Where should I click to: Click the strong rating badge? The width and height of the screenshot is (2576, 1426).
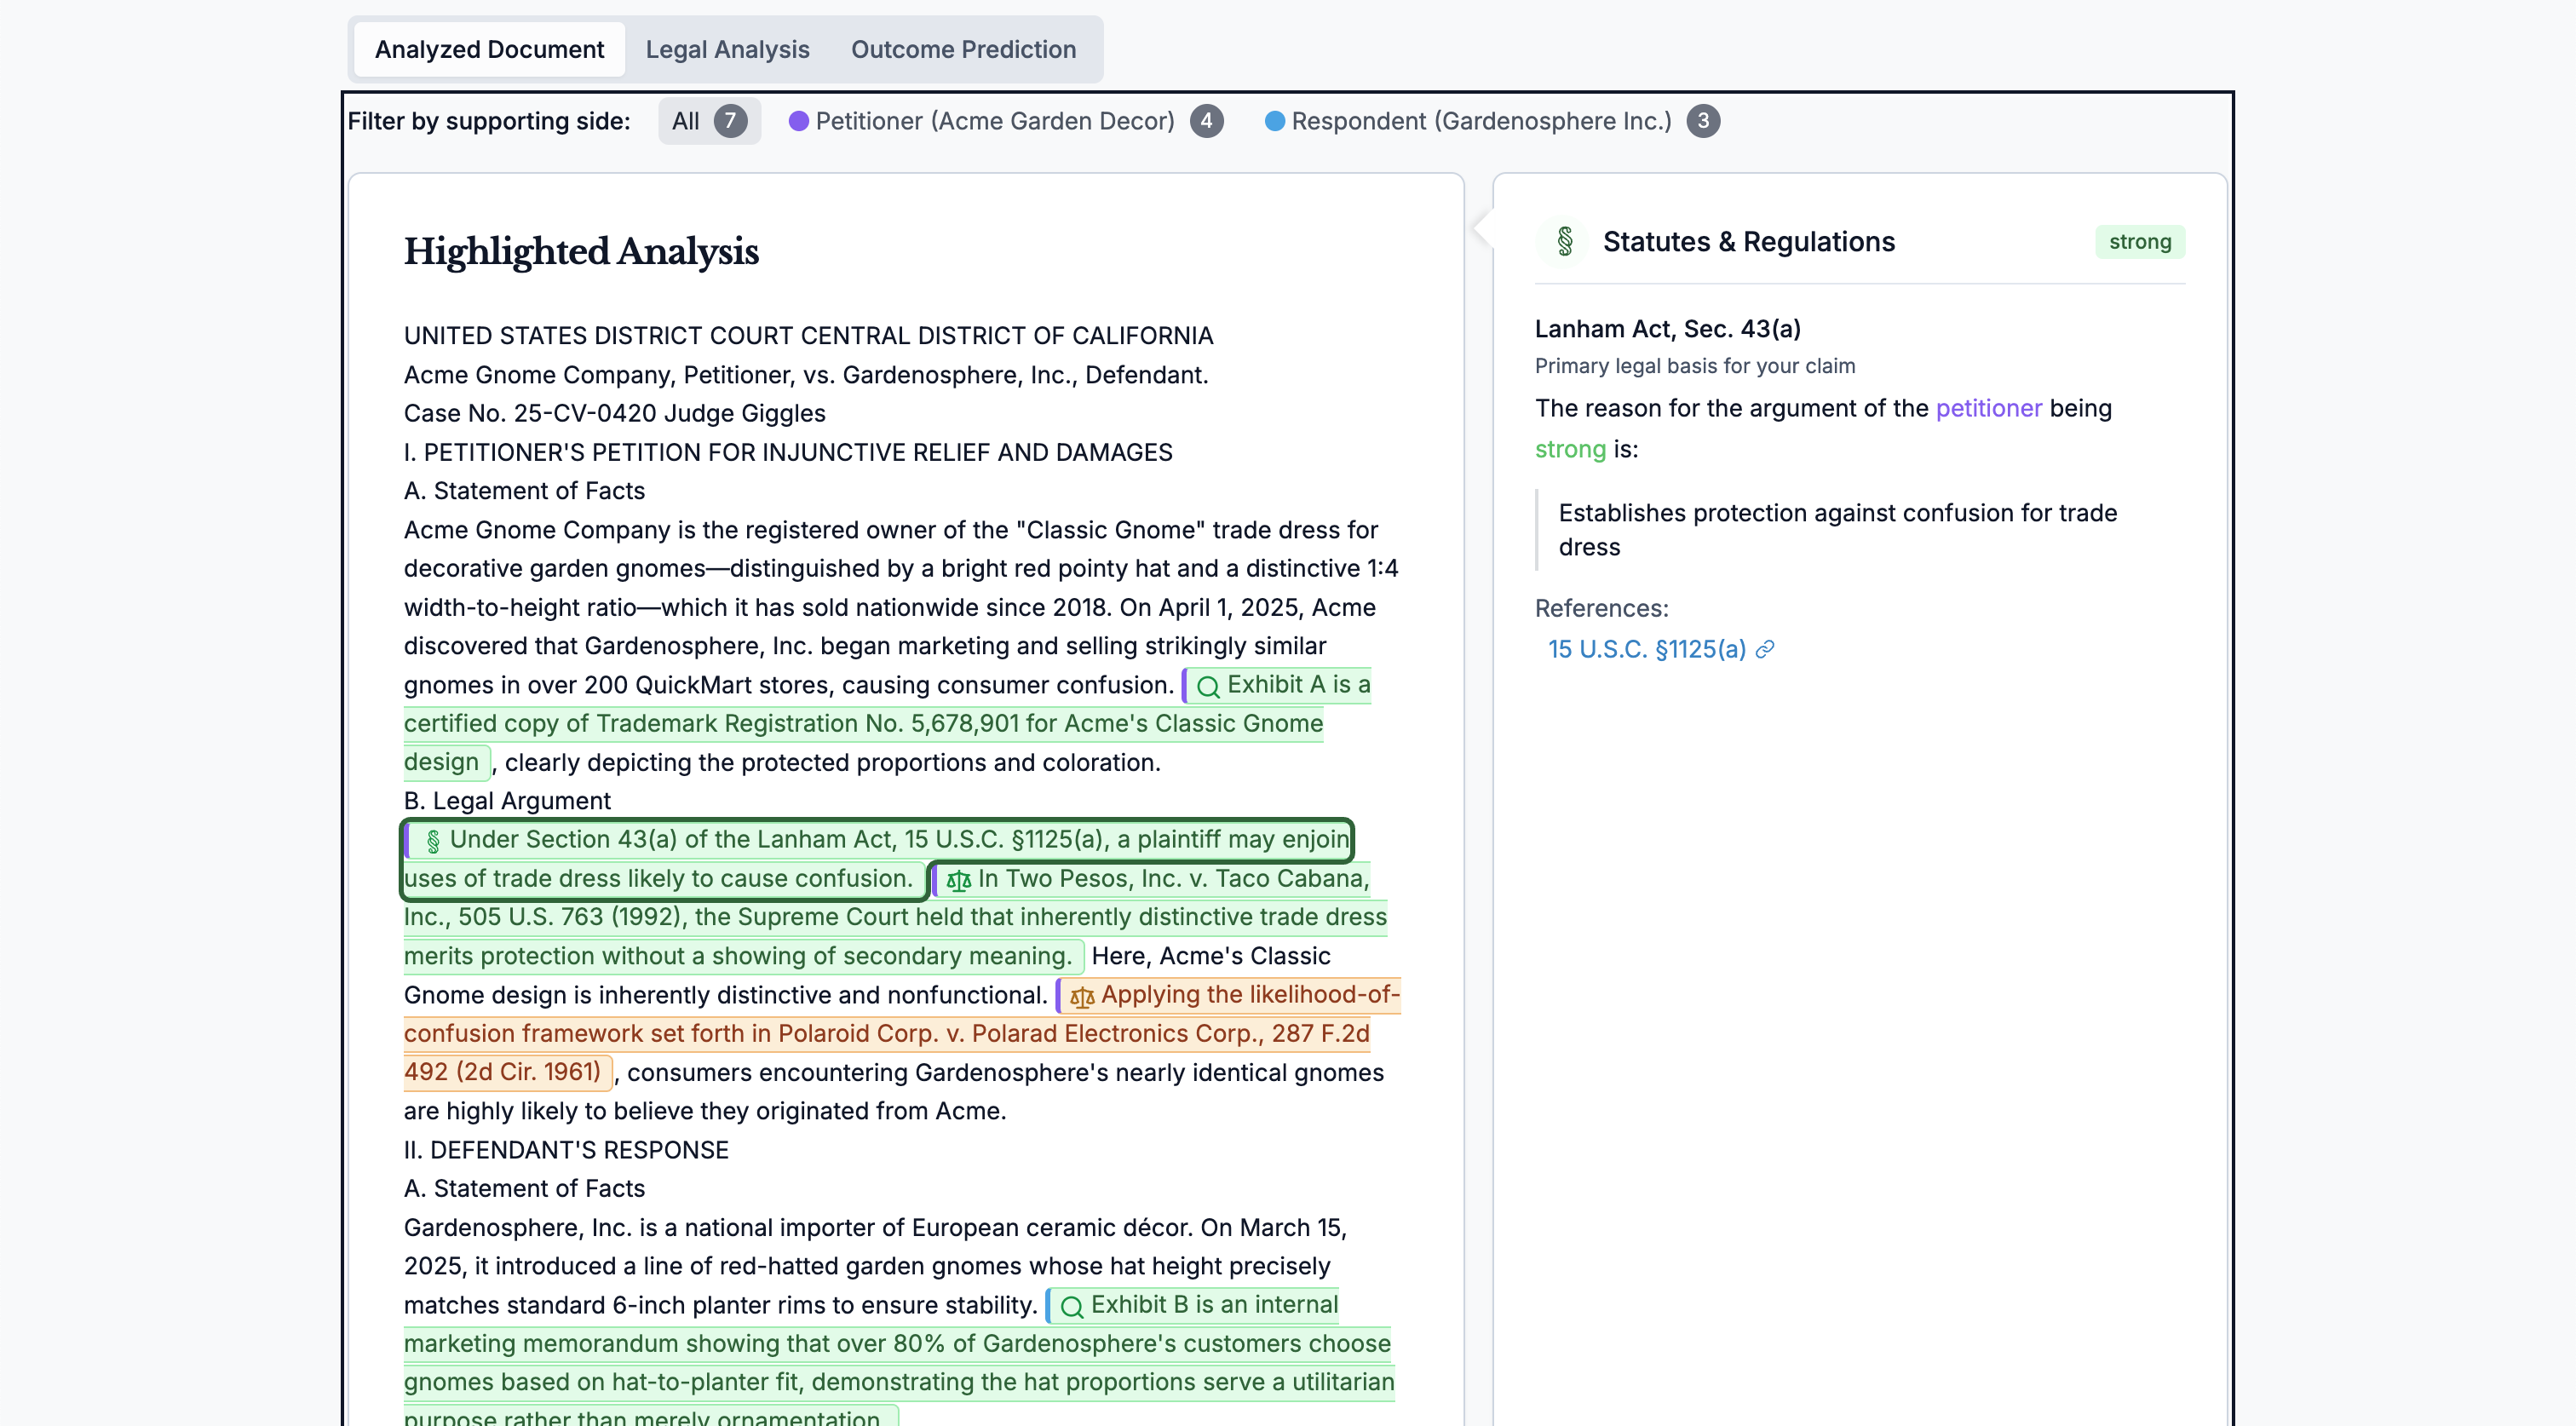pyautogui.click(x=2138, y=241)
